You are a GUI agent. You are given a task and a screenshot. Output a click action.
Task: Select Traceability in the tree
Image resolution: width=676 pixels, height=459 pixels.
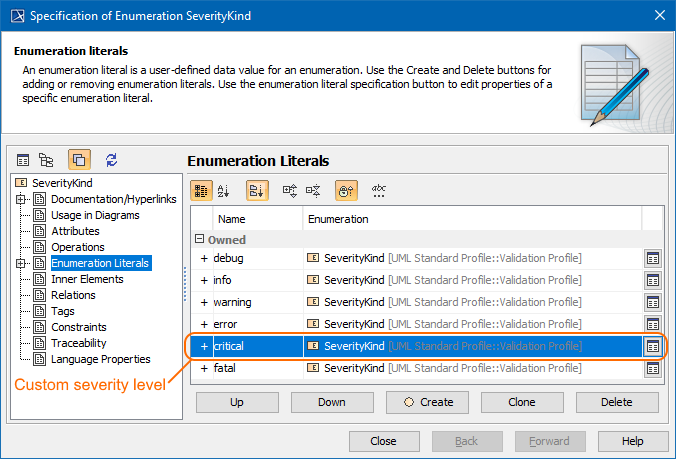tap(79, 343)
